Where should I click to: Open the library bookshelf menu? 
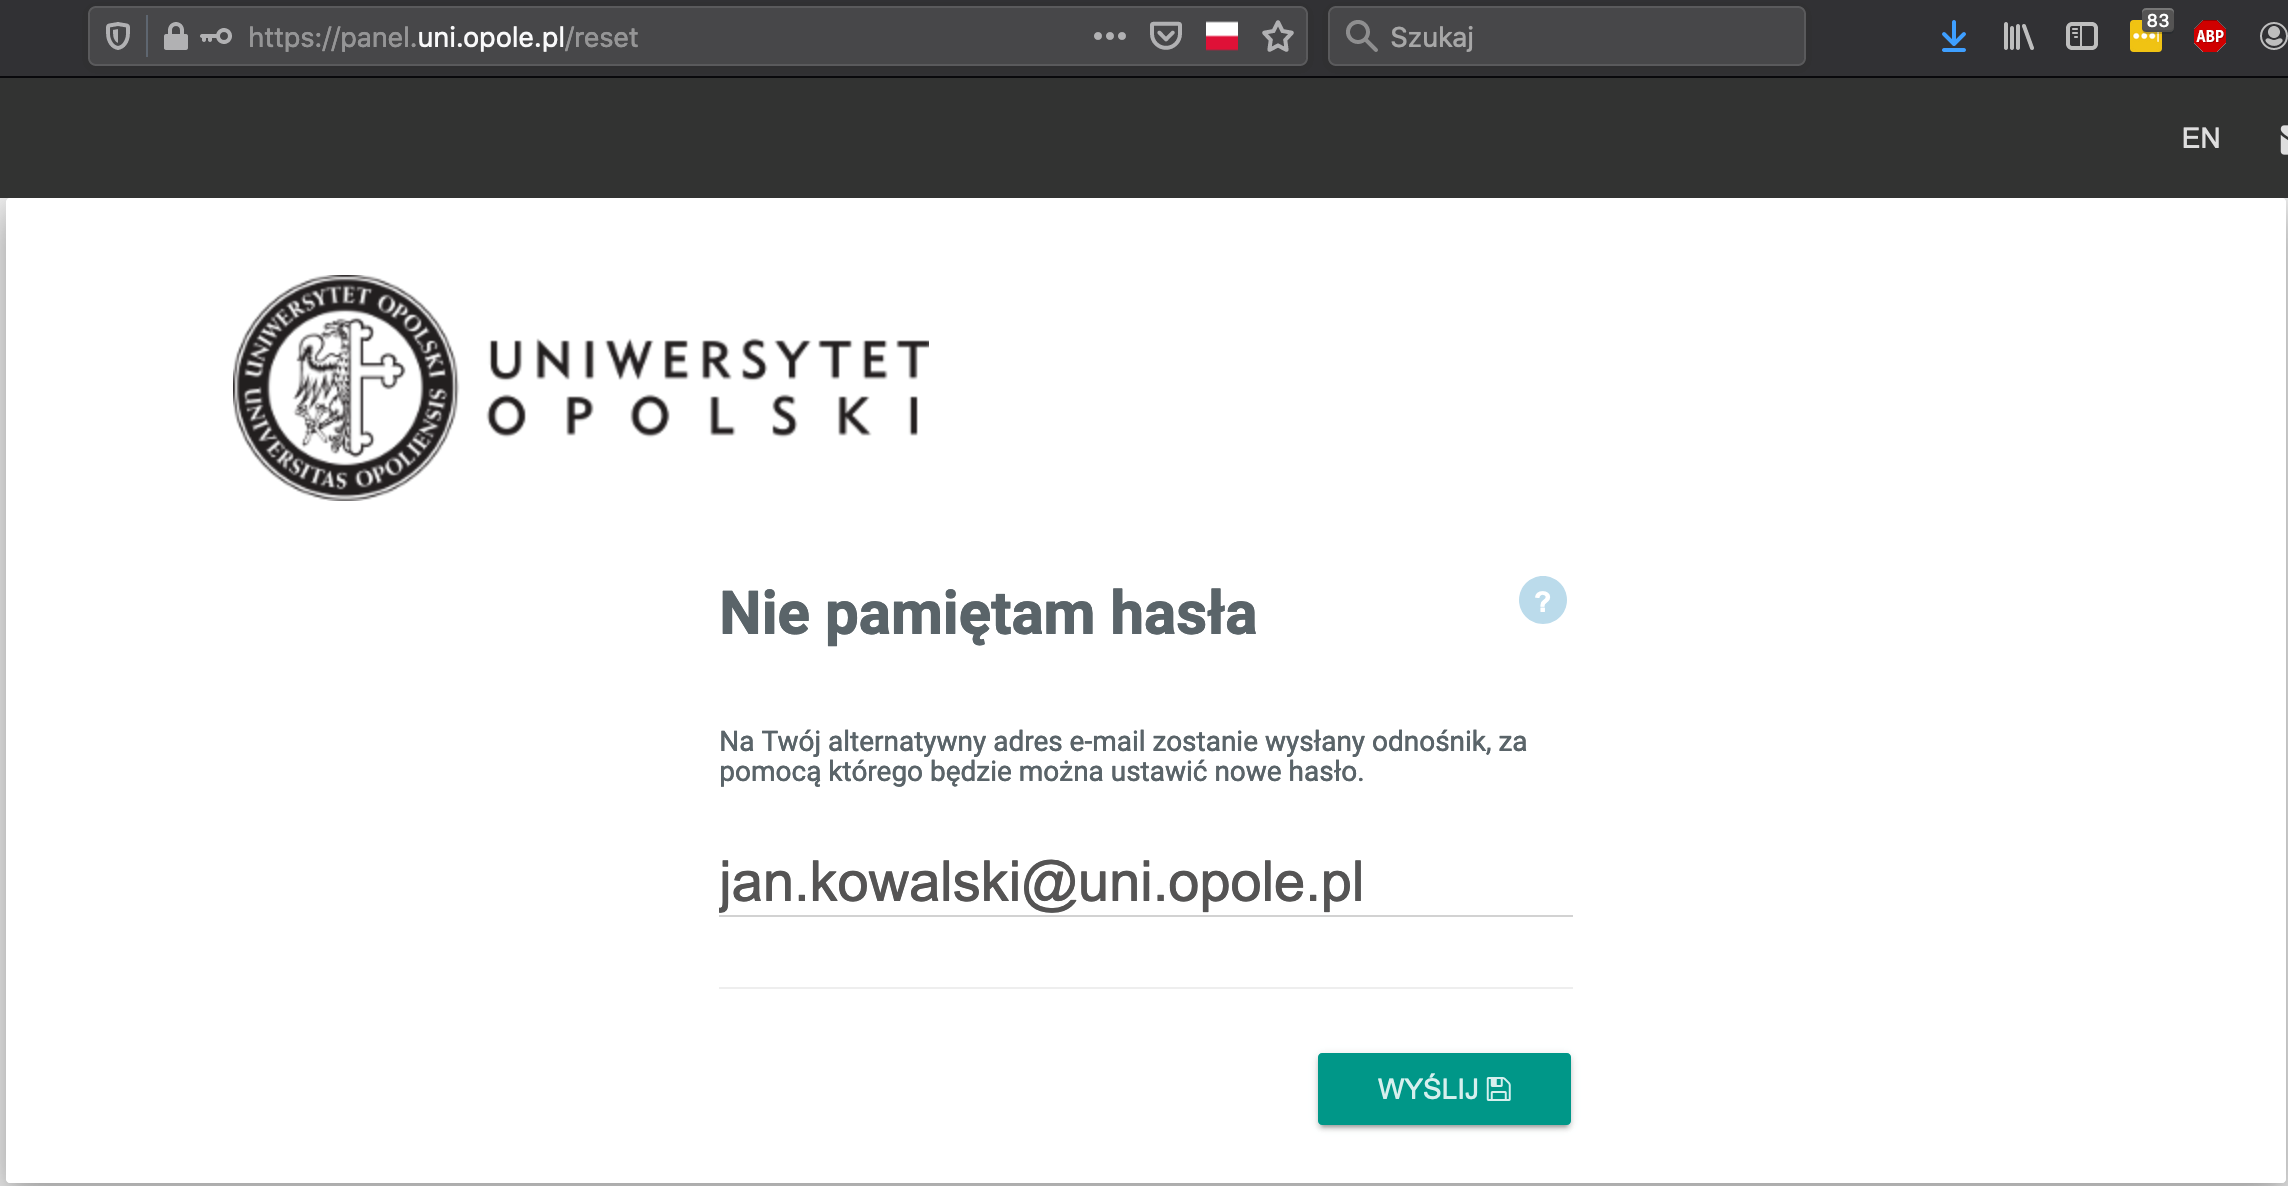coord(2017,37)
